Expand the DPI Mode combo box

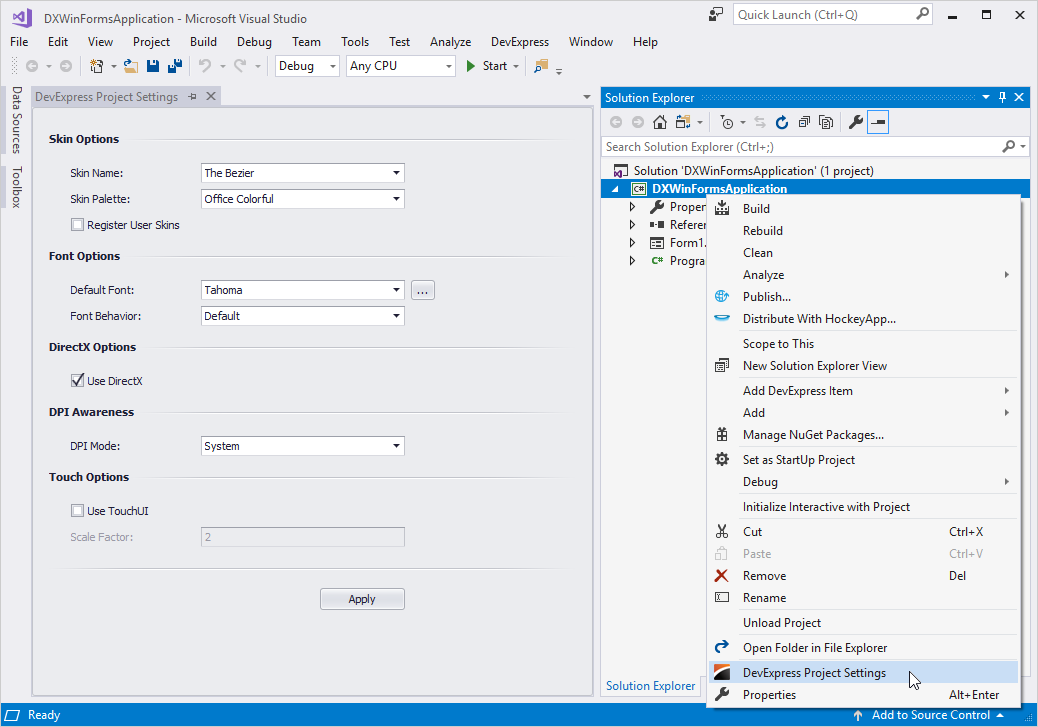[397, 446]
